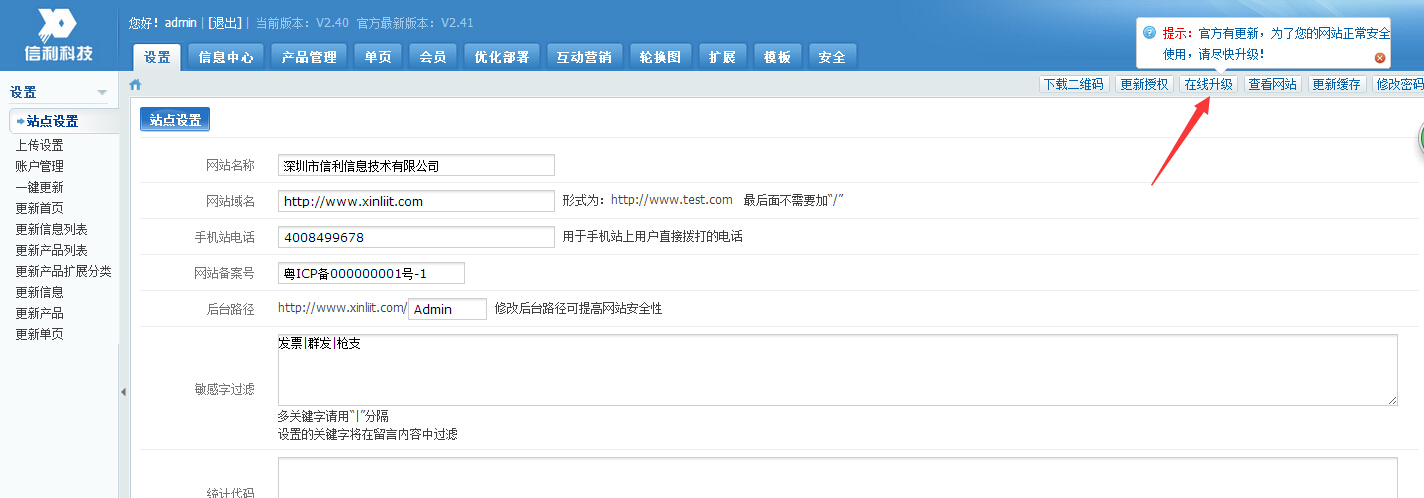Viewport: 1424px width, 498px height.
Task: Click the 信利科技 logo
Action: (x=58, y=35)
